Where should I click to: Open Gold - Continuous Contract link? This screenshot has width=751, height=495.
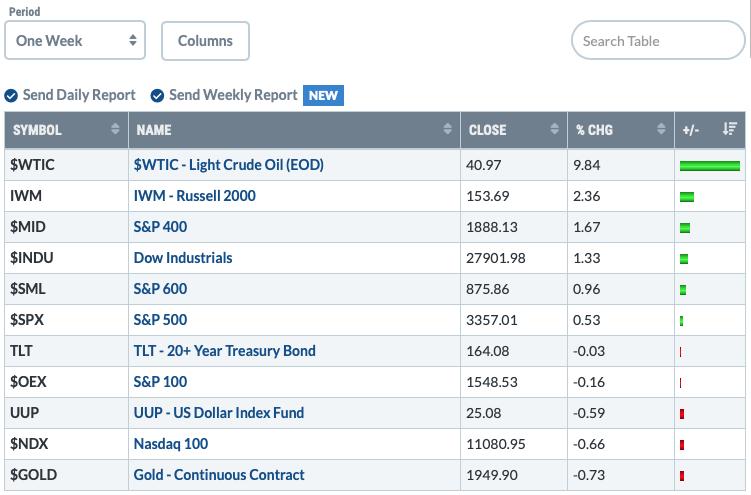(219, 475)
